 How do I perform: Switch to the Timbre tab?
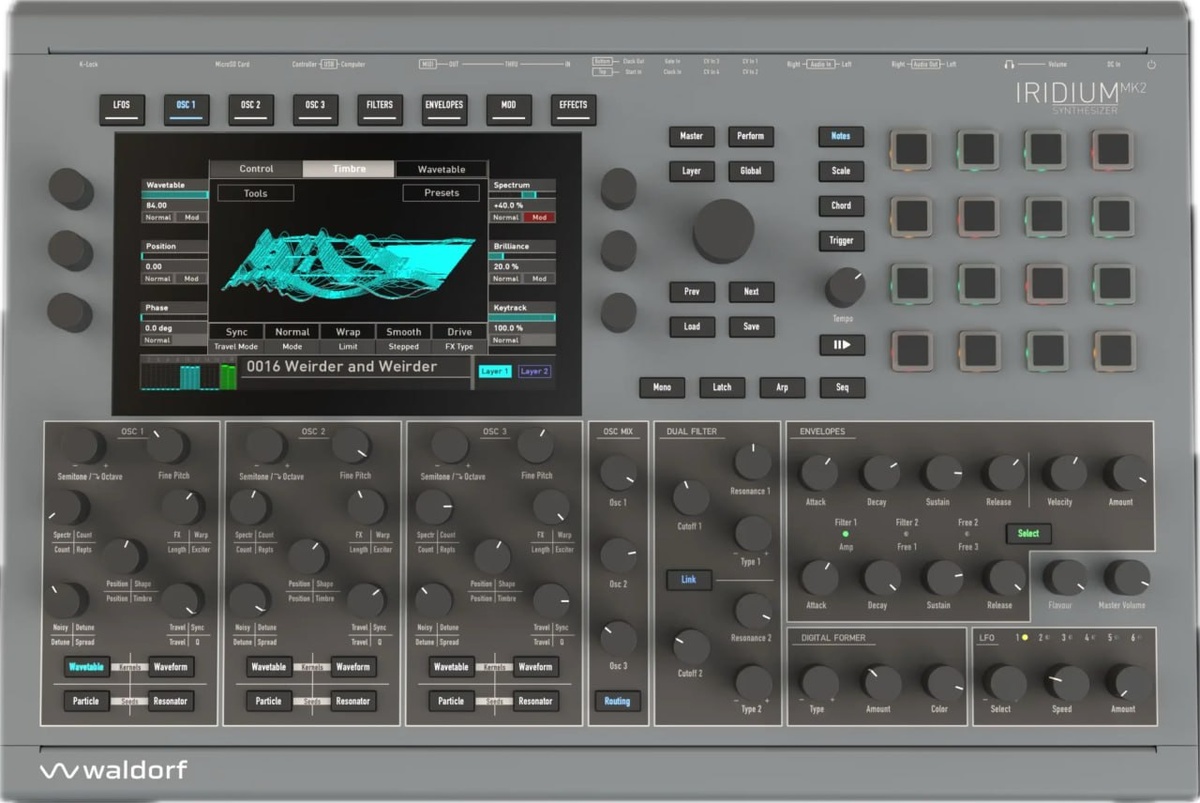pos(349,169)
